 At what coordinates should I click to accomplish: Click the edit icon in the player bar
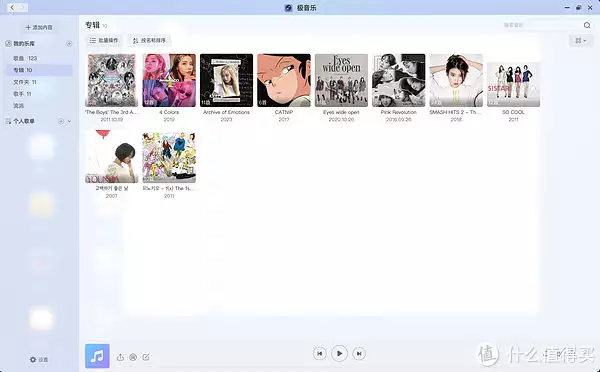coord(146,357)
